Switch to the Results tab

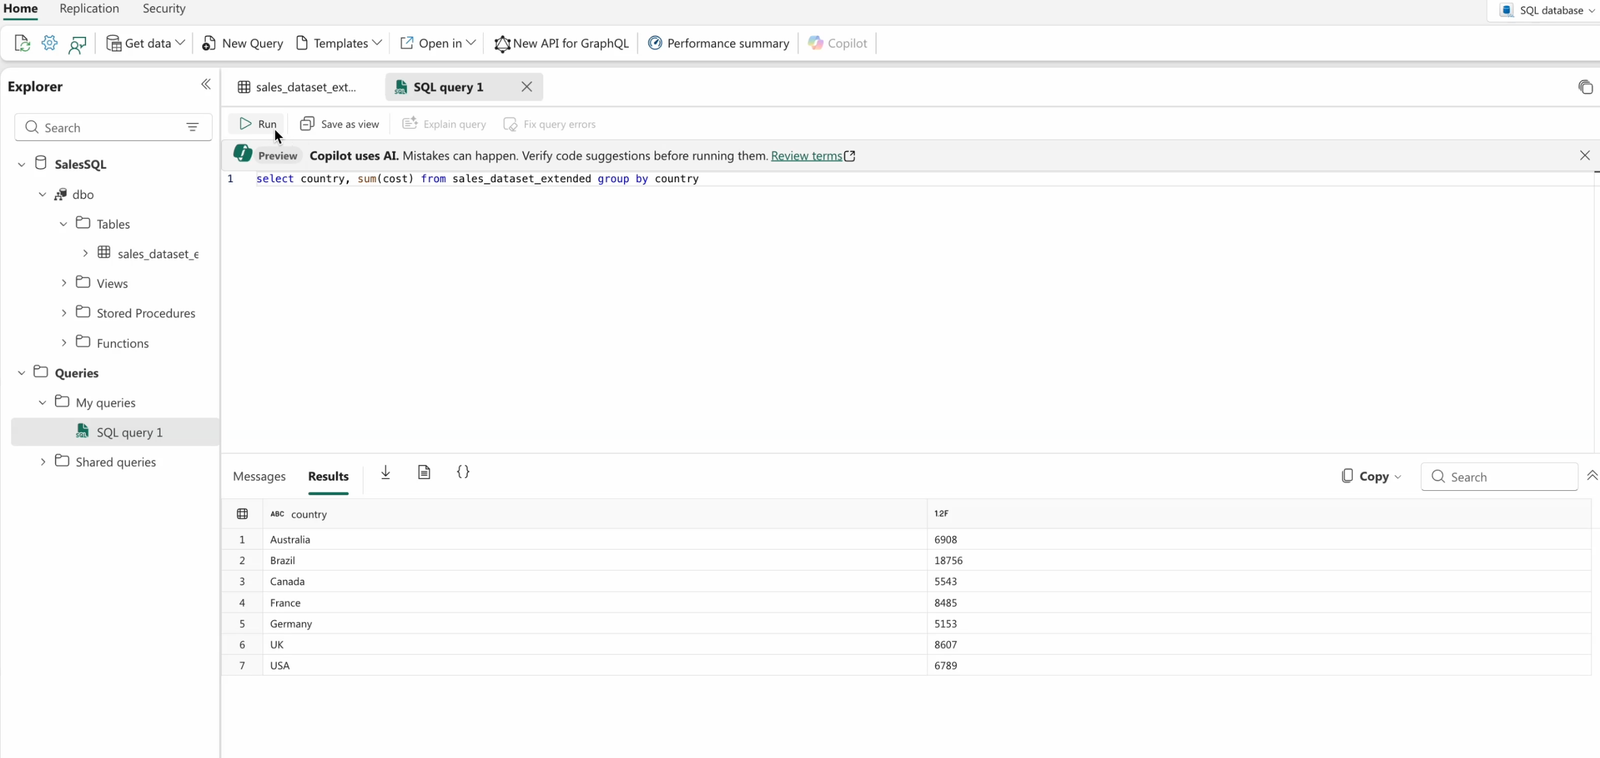(328, 477)
